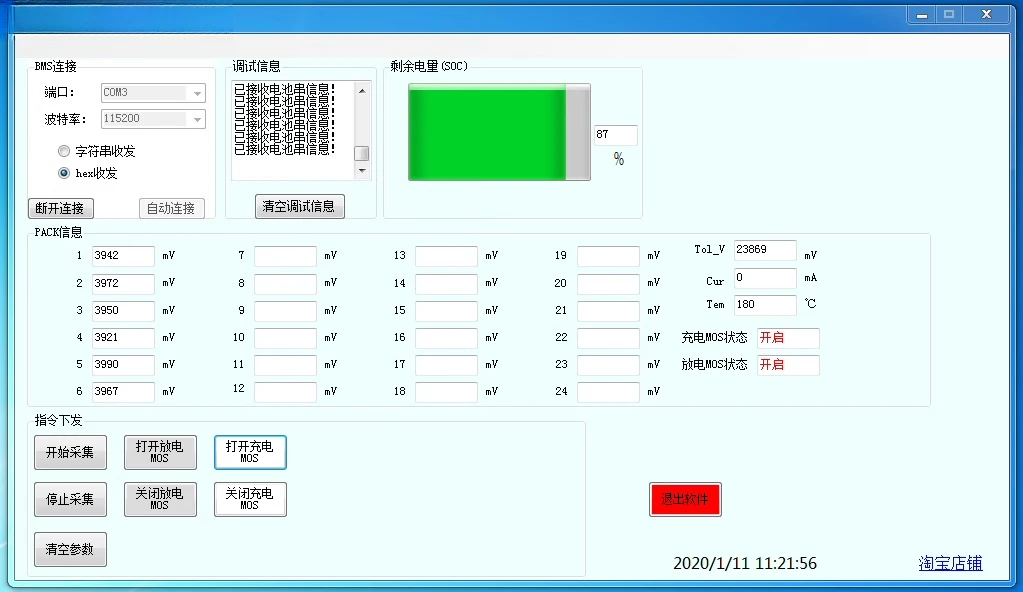Close the BMS window
Image resolution: width=1023 pixels, height=592 pixels.
[x=986, y=15]
